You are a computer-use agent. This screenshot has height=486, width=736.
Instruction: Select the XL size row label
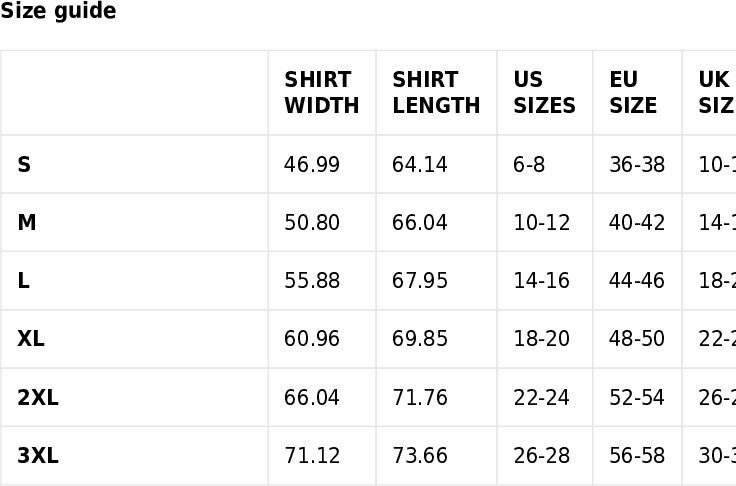tap(31, 339)
